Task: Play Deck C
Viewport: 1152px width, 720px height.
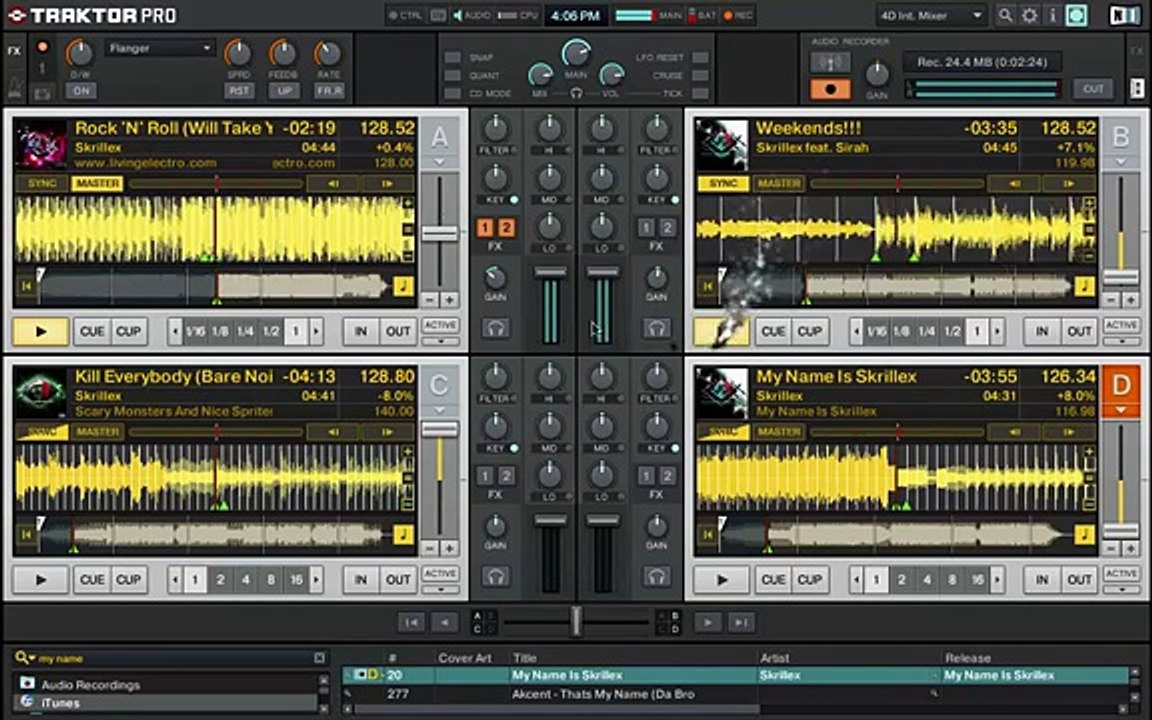Action: 41,580
